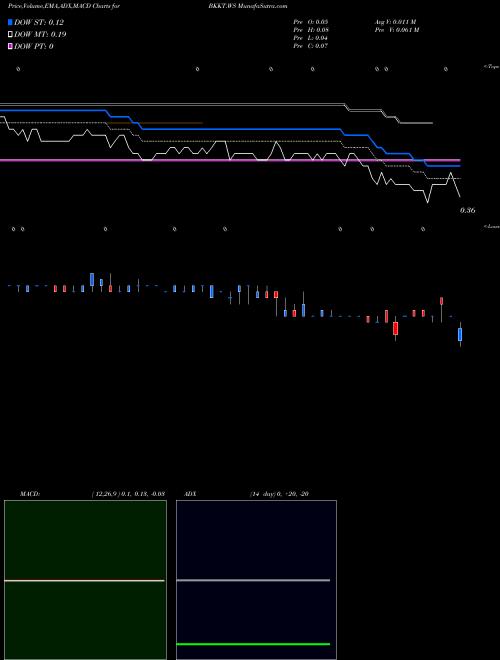
Task: Select the 'Pre O: 0.05' open value
Action: point(311,22)
